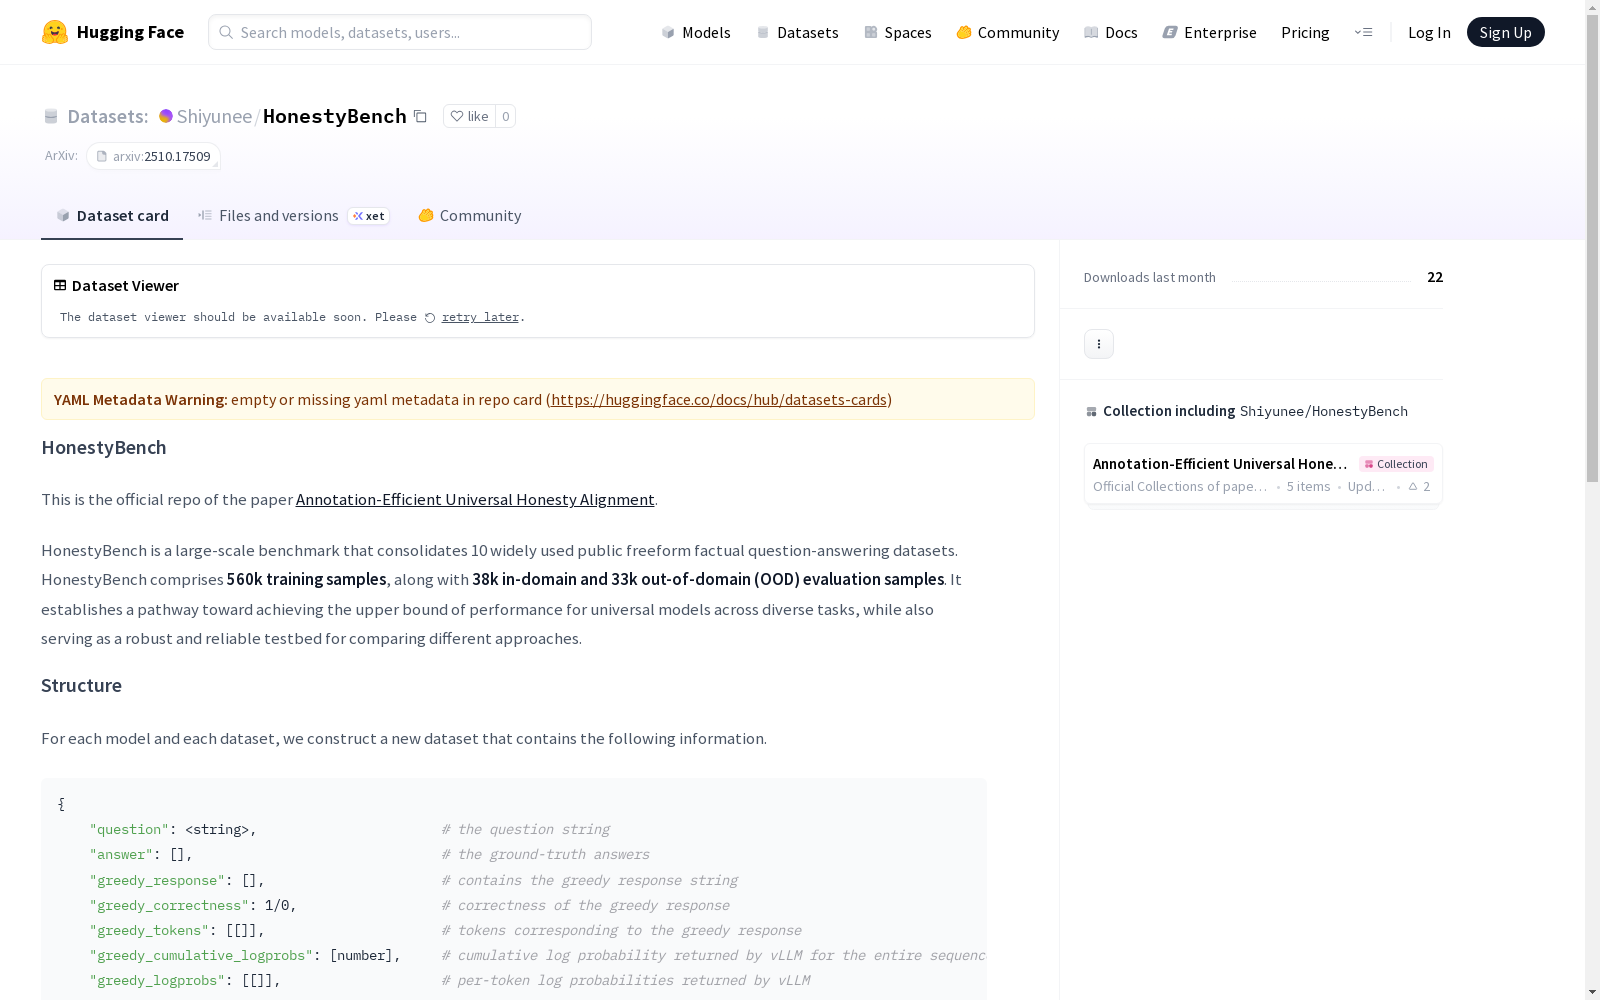
Task: Open the Docs page
Action: (x=1111, y=32)
